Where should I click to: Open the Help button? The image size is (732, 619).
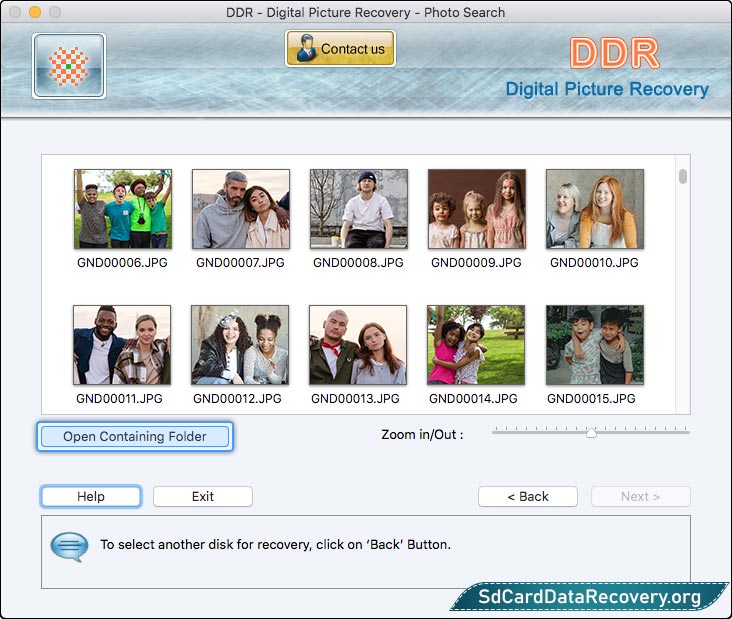pyautogui.click(x=91, y=497)
